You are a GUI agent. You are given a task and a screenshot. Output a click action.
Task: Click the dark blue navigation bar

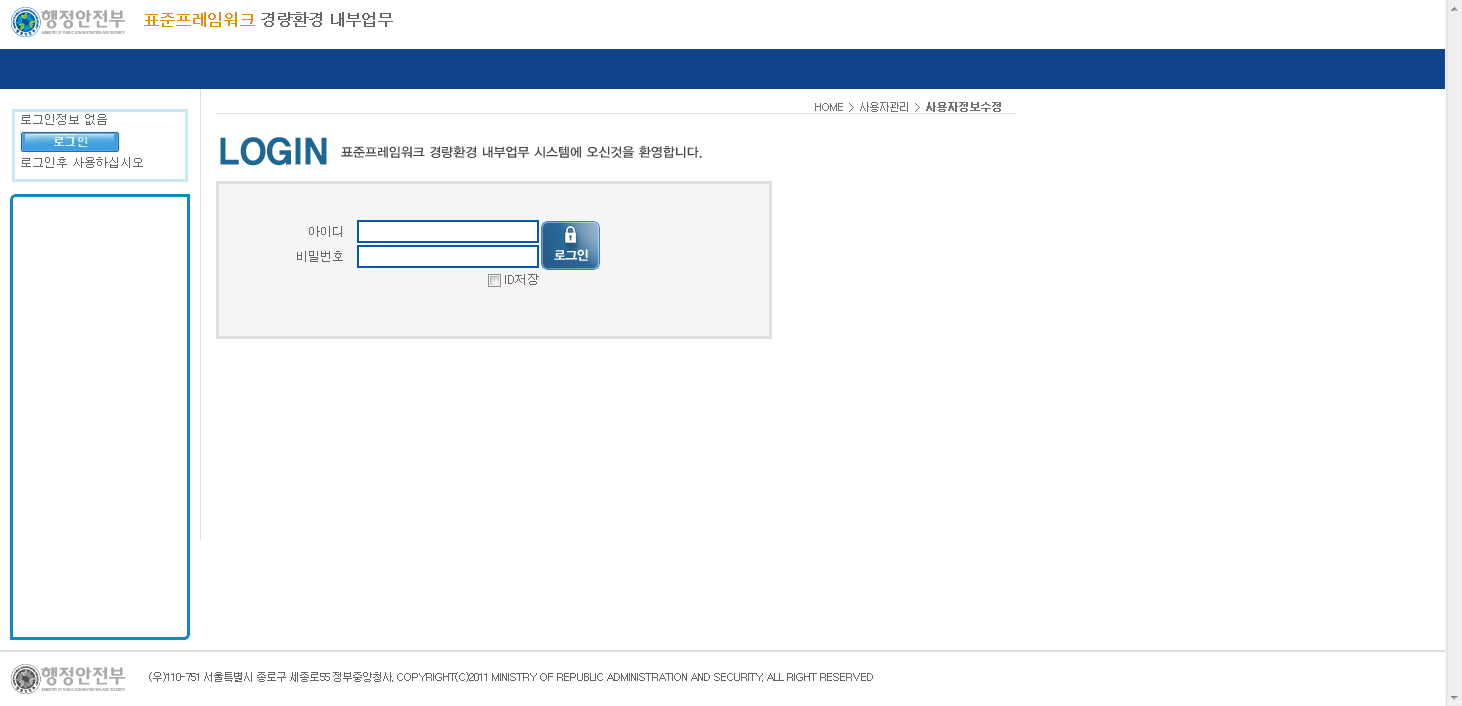click(722, 69)
